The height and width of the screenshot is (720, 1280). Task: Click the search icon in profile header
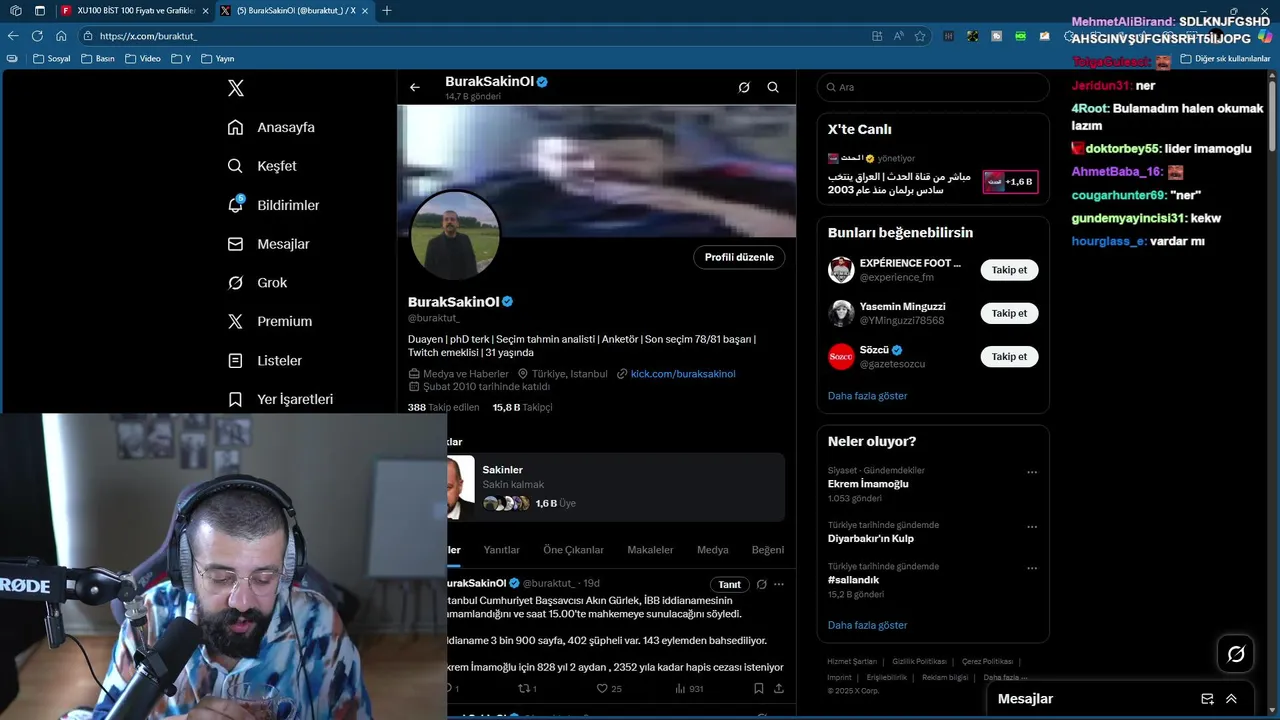(773, 87)
